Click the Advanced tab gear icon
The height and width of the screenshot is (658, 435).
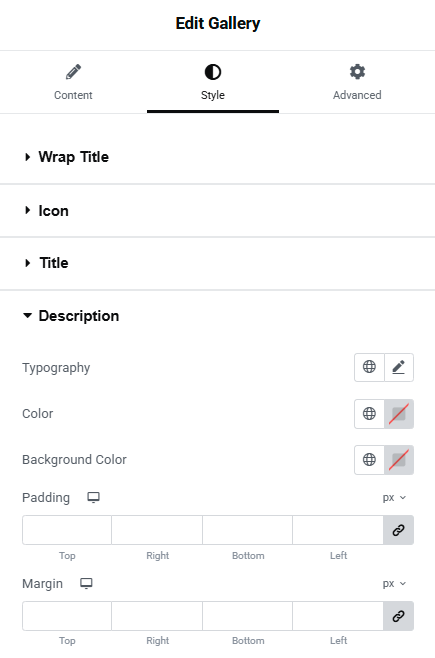[x=357, y=72]
